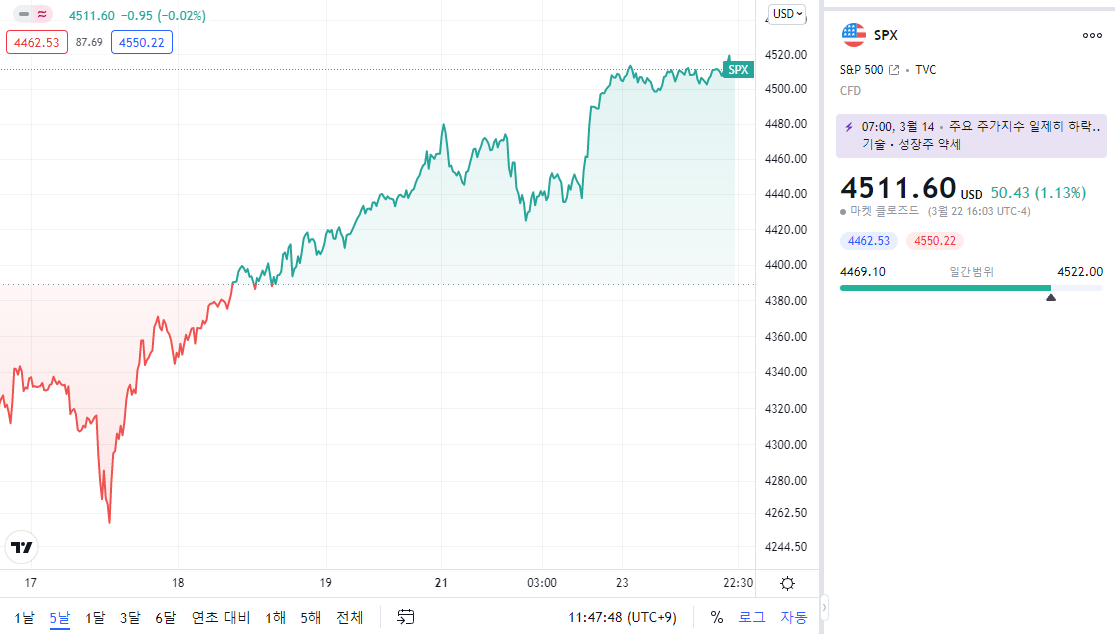Click the 4262.50 price axis label

coord(786,512)
